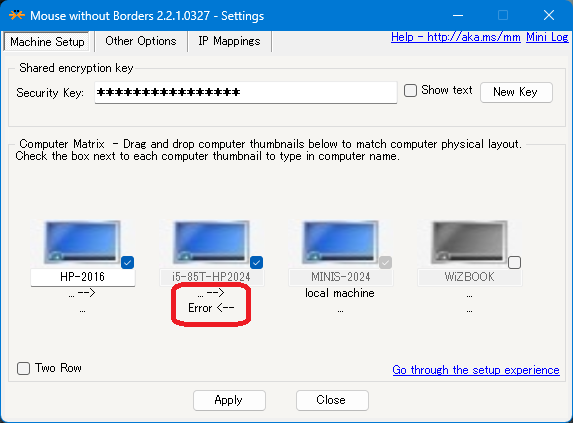Select the grayed WiZBOOK computer thumbnail
573x423 pixels.
[x=469, y=242]
